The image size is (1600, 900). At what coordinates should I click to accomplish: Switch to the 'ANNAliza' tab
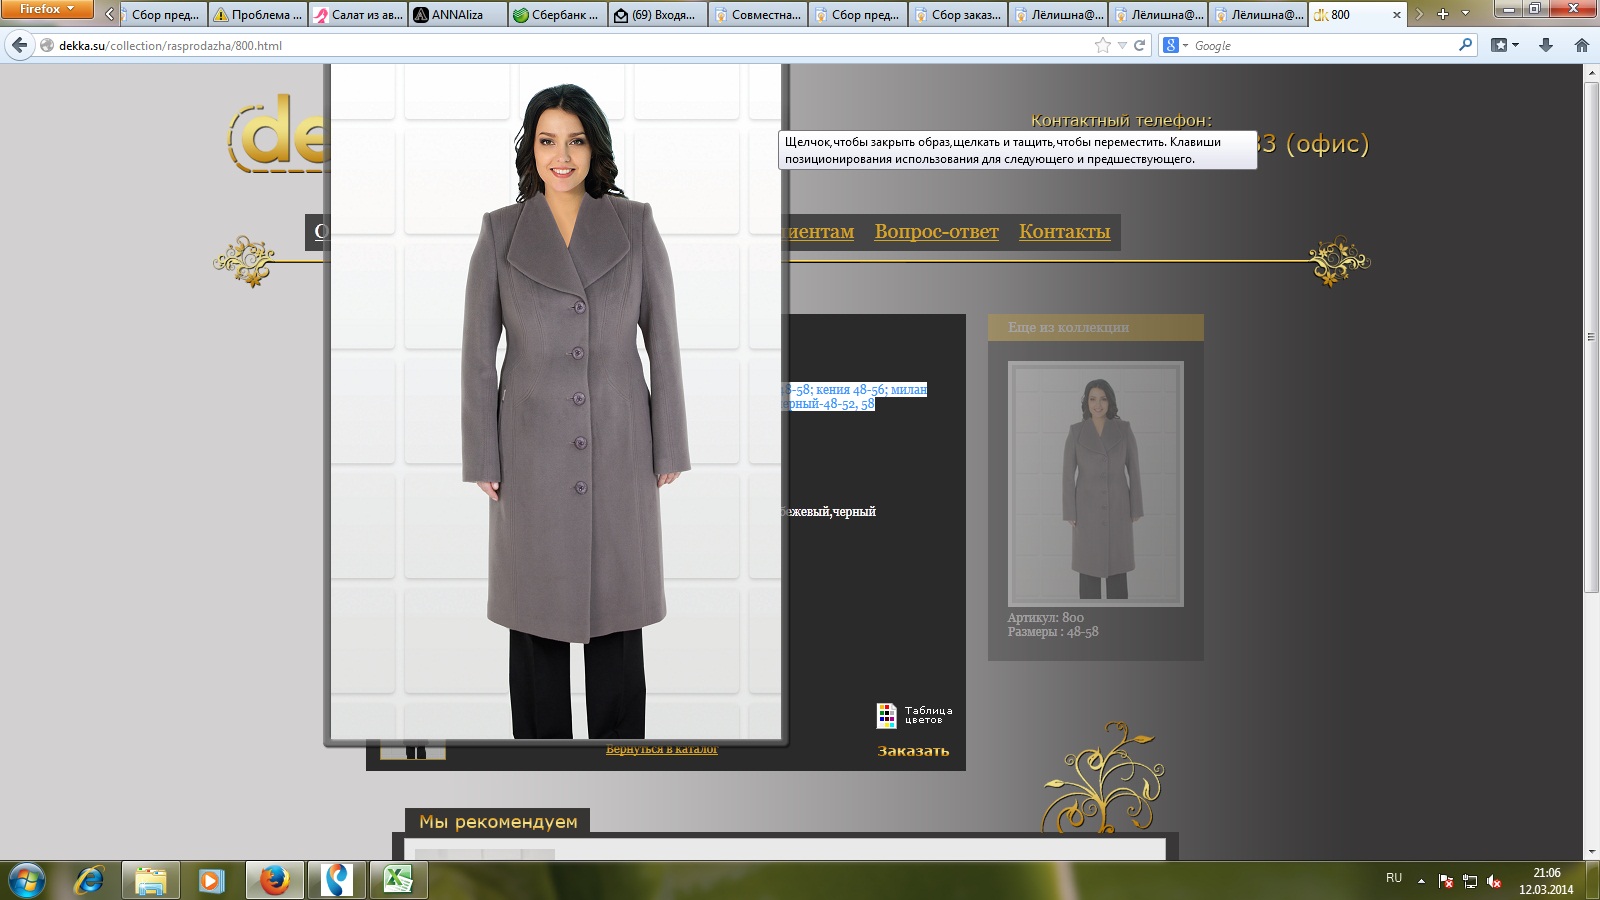458,15
